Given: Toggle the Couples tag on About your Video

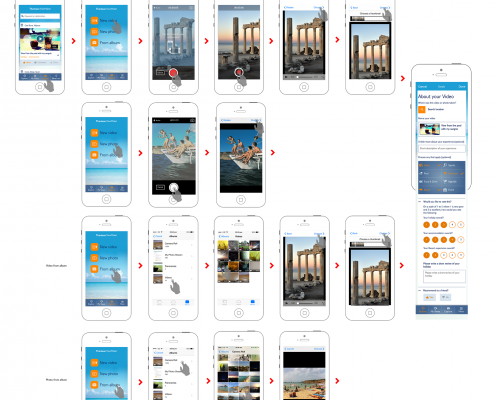Looking at the screenshot, I should pyautogui.click(x=453, y=173).
